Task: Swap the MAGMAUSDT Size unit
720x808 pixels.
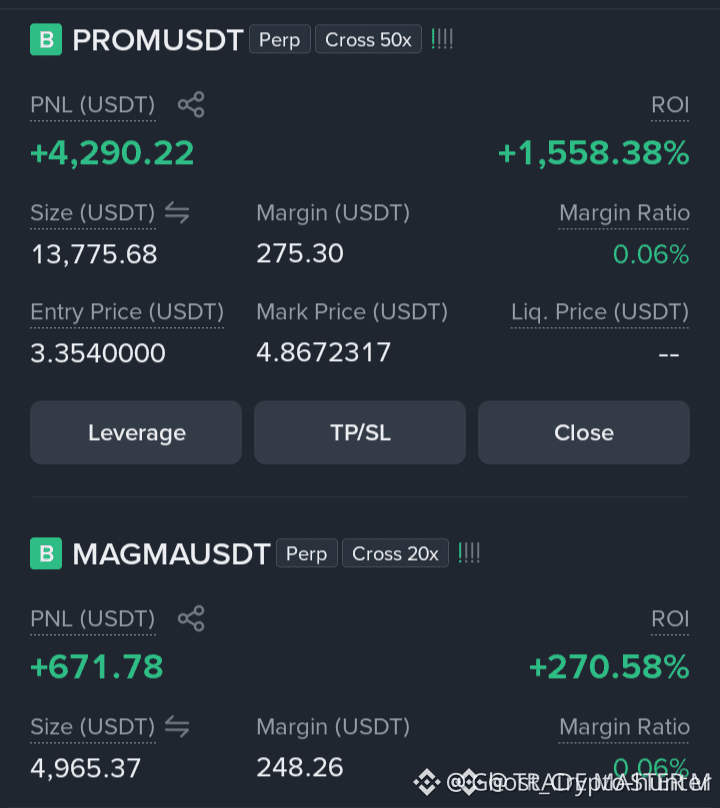Action: click(x=177, y=727)
